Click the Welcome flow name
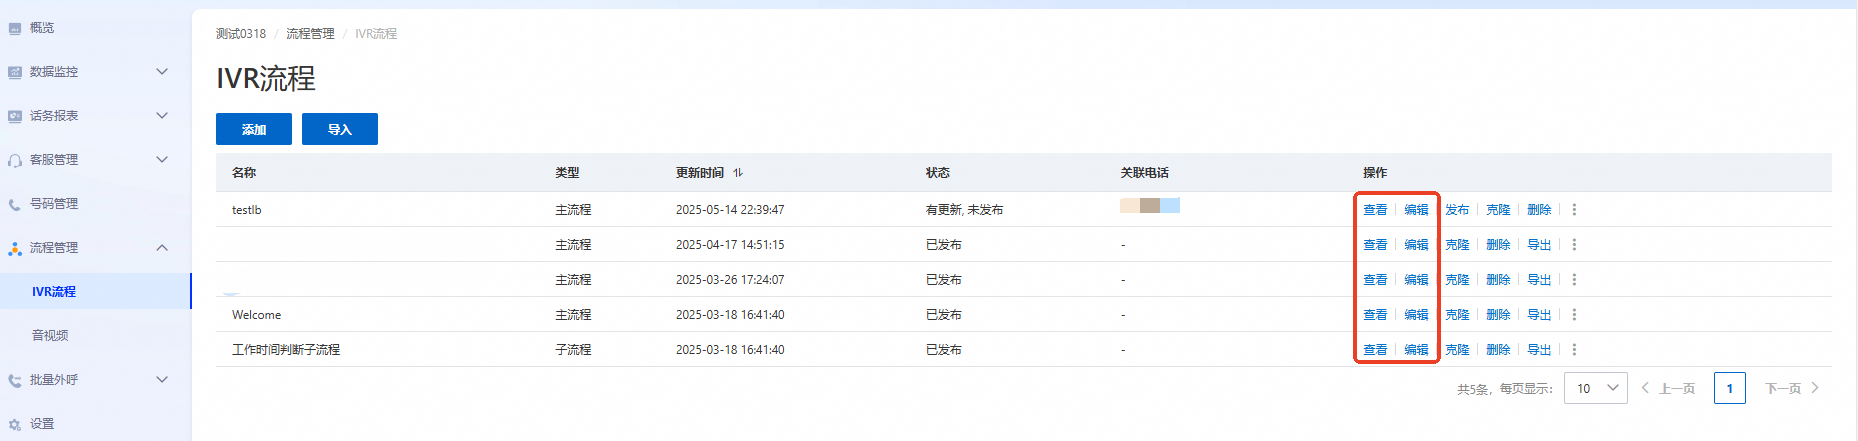The width and height of the screenshot is (1858, 441). click(x=256, y=315)
